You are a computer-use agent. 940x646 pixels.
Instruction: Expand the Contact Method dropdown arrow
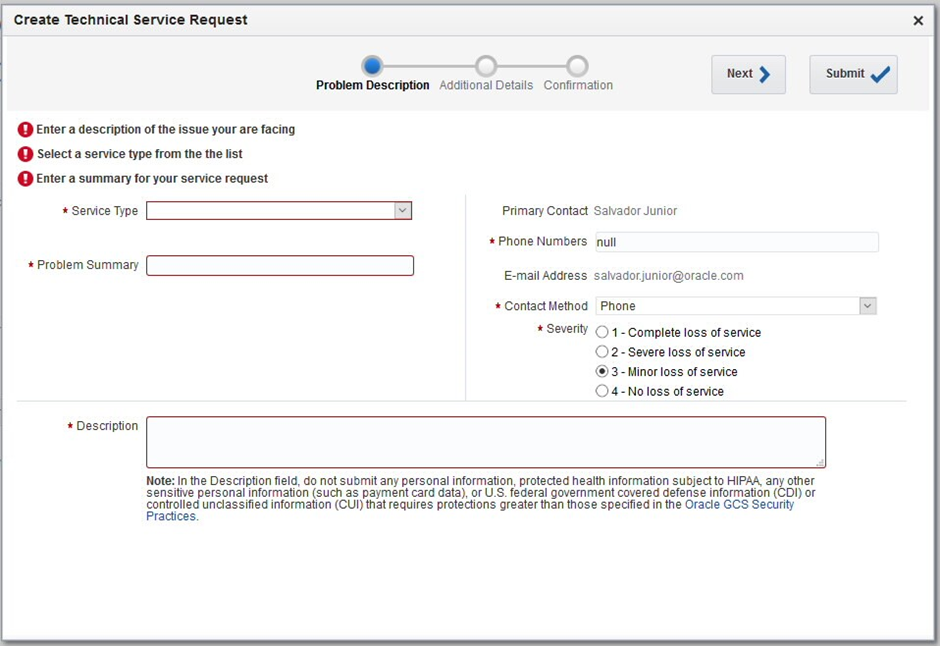[x=867, y=306]
